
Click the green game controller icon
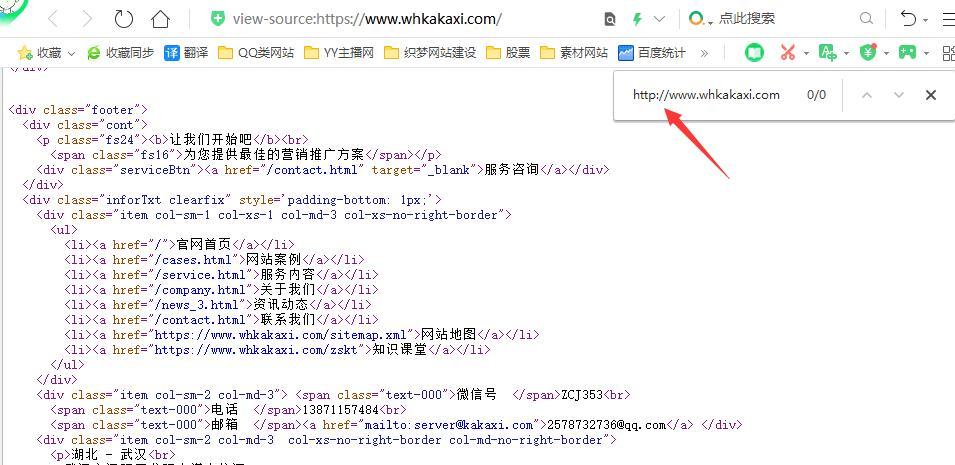click(907, 53)
